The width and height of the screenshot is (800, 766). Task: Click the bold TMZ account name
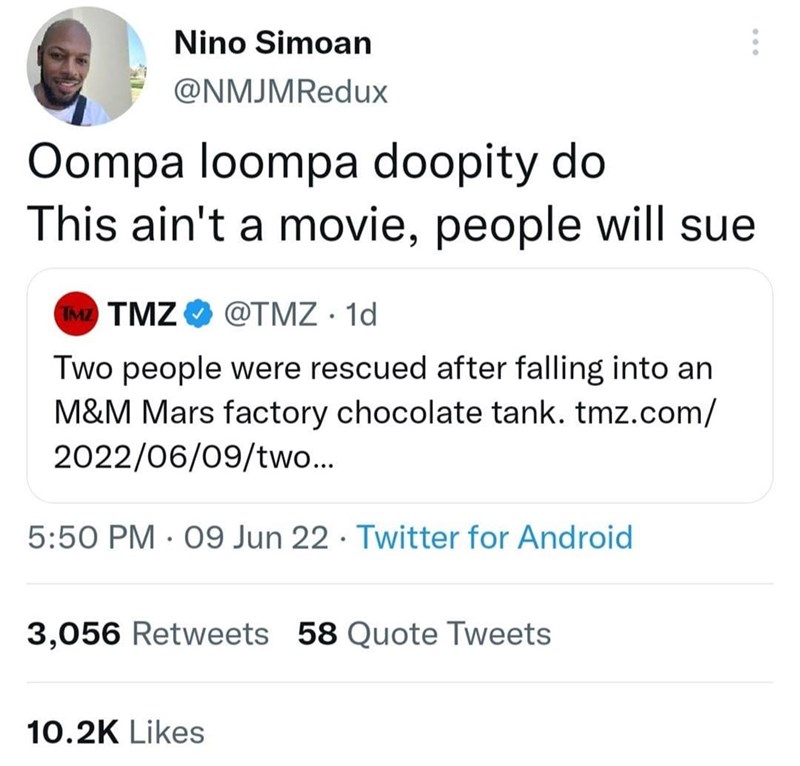[143, 315]
